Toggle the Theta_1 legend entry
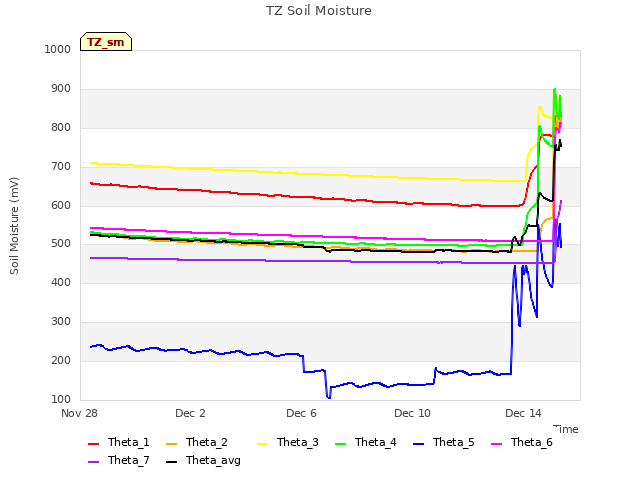Screen dimensions: 640x480 click(x=119, y=442)
